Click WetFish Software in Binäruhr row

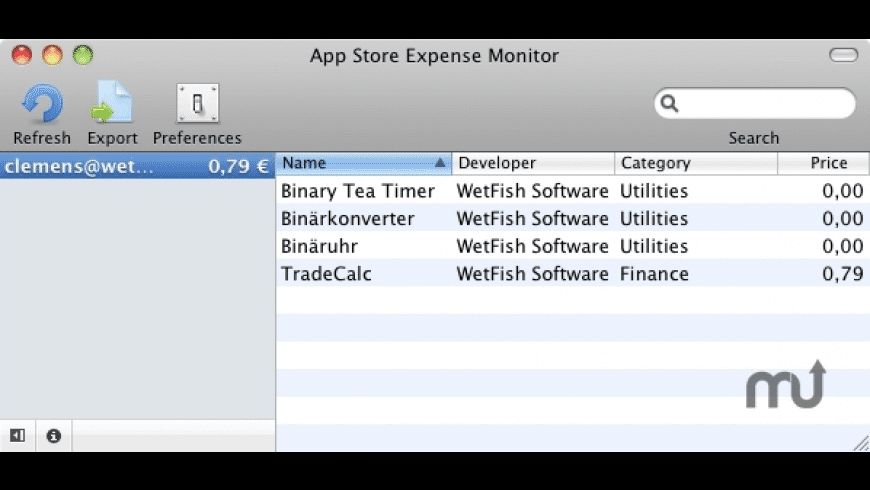click(533, 246)
